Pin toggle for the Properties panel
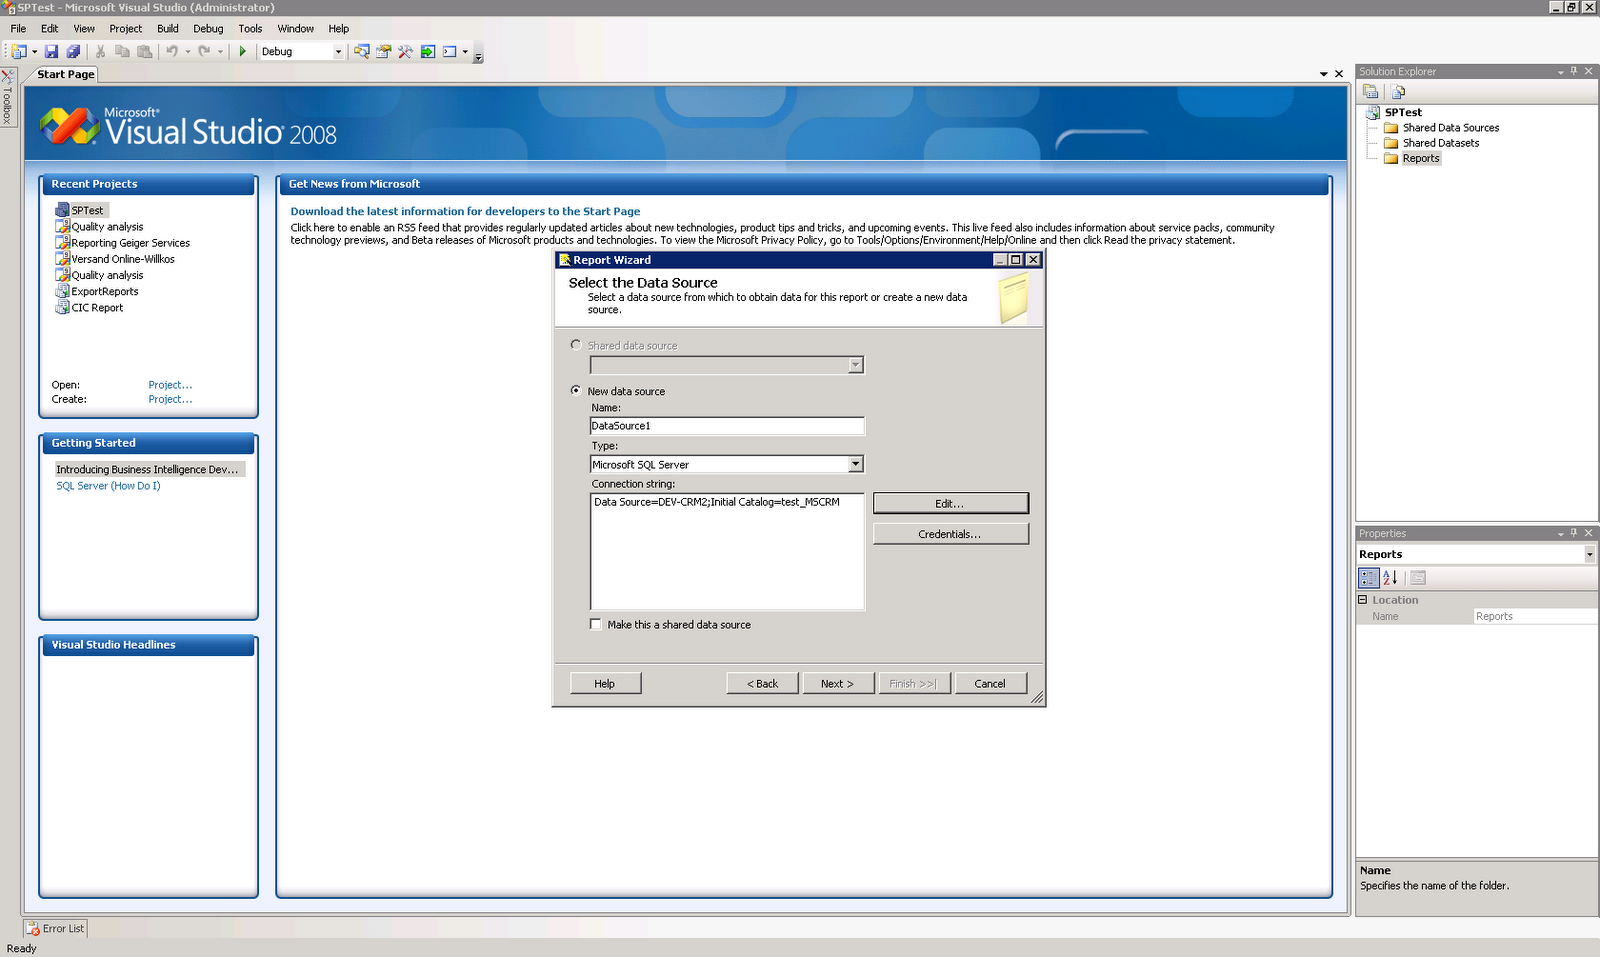The image size is (1600, 957). [1574, 533]
